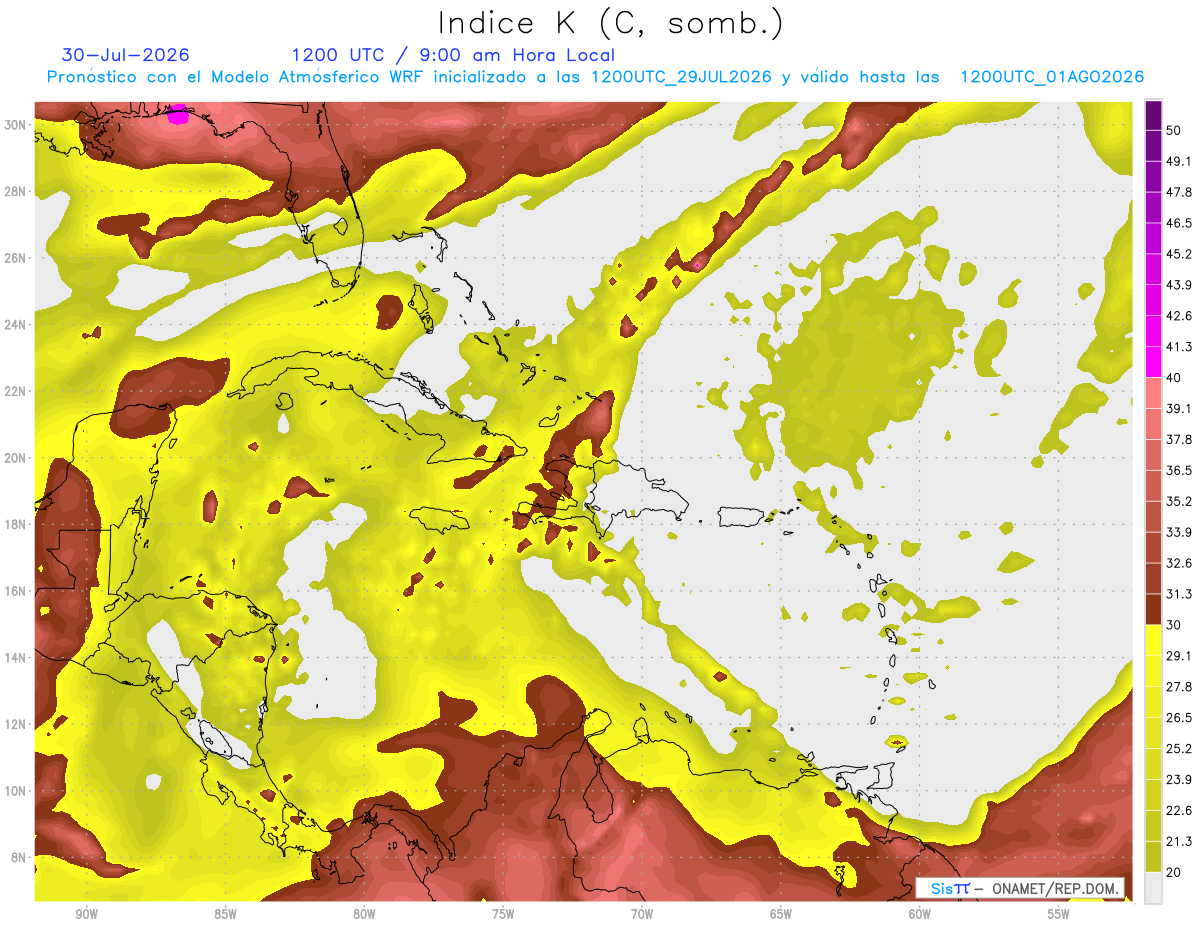Click the "80W" longitude label
1200x927 pixels.
pos(364,914)
